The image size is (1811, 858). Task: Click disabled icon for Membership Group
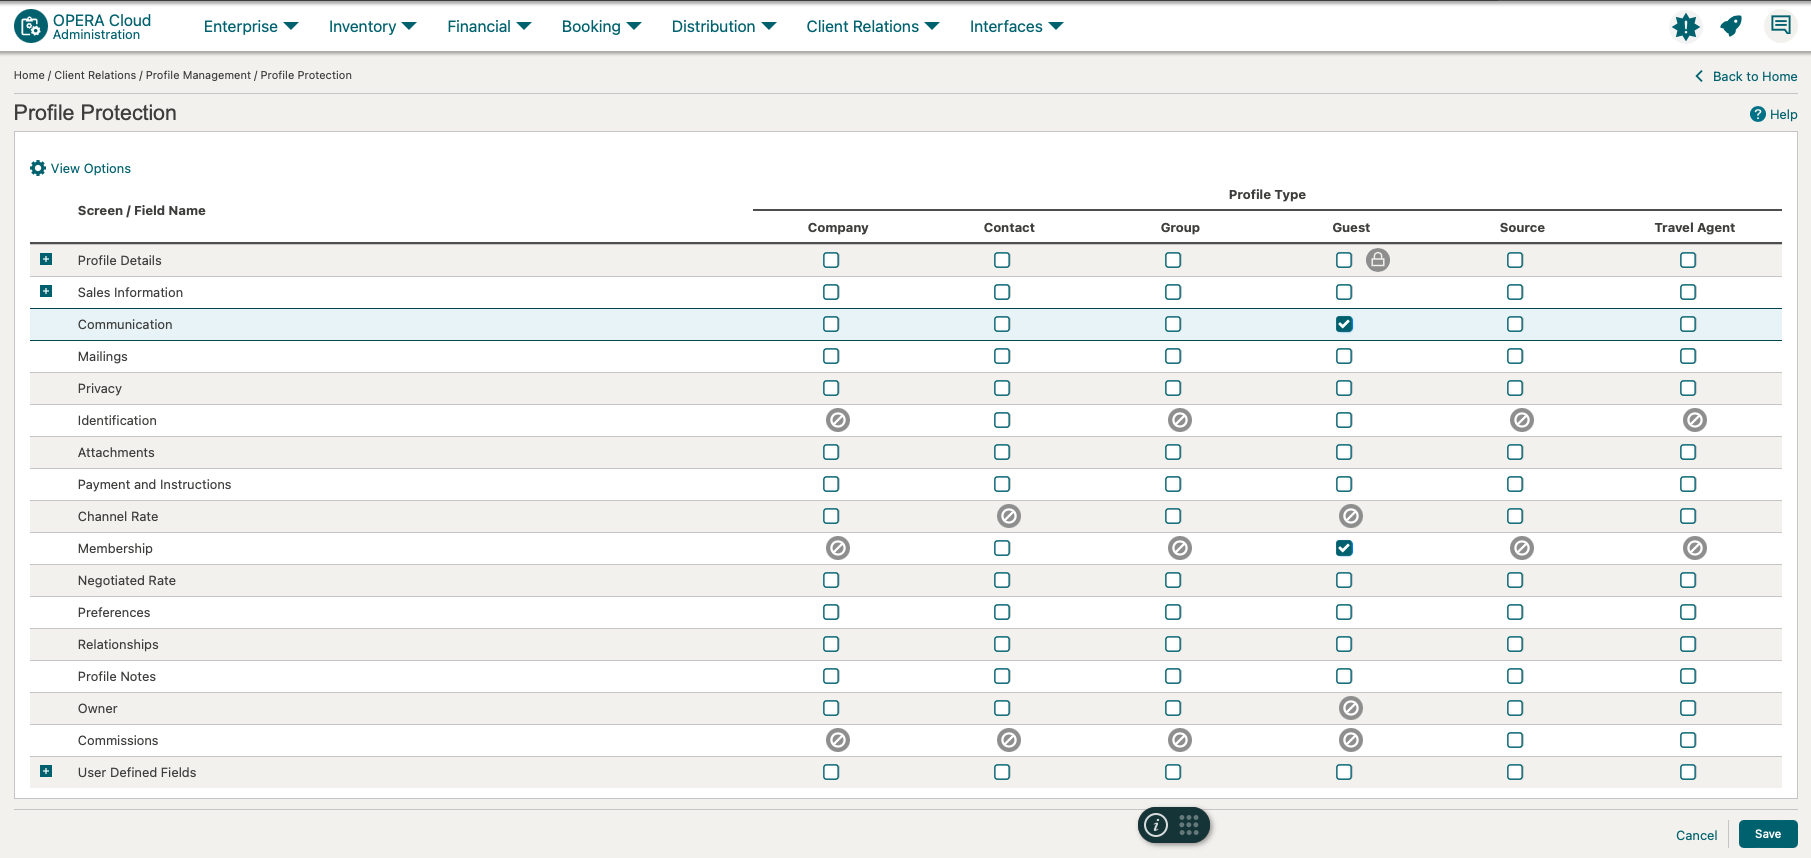pos(1180,548)
